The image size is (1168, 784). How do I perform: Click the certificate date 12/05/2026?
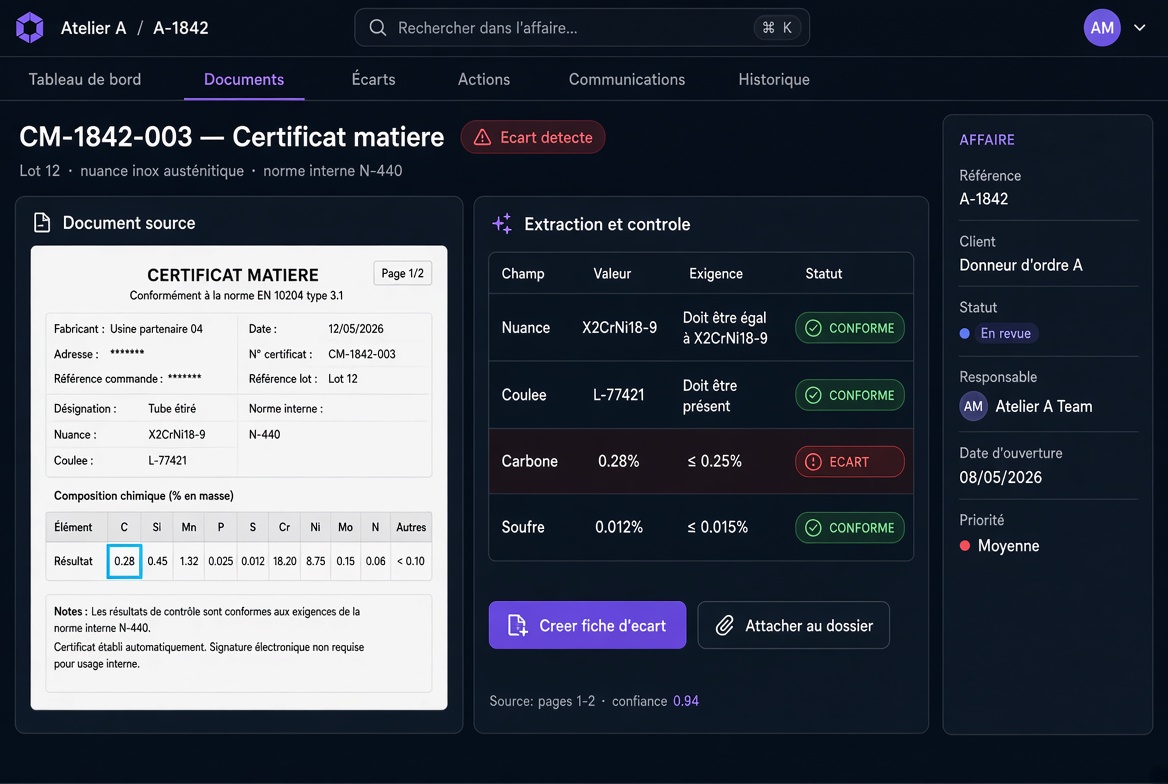click(356, 329)
